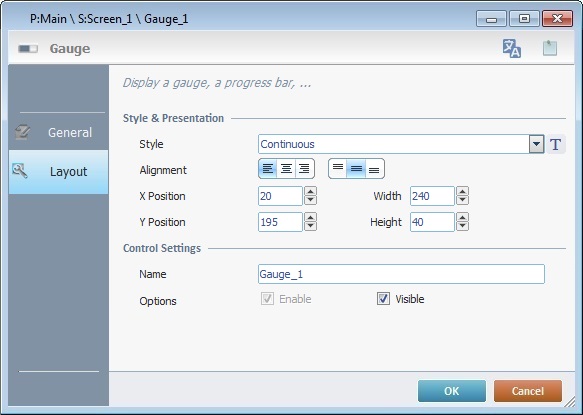This screenshot has height=415, width=583.
Task: Select top vertical alignment
Action: (x=338, y=169)
